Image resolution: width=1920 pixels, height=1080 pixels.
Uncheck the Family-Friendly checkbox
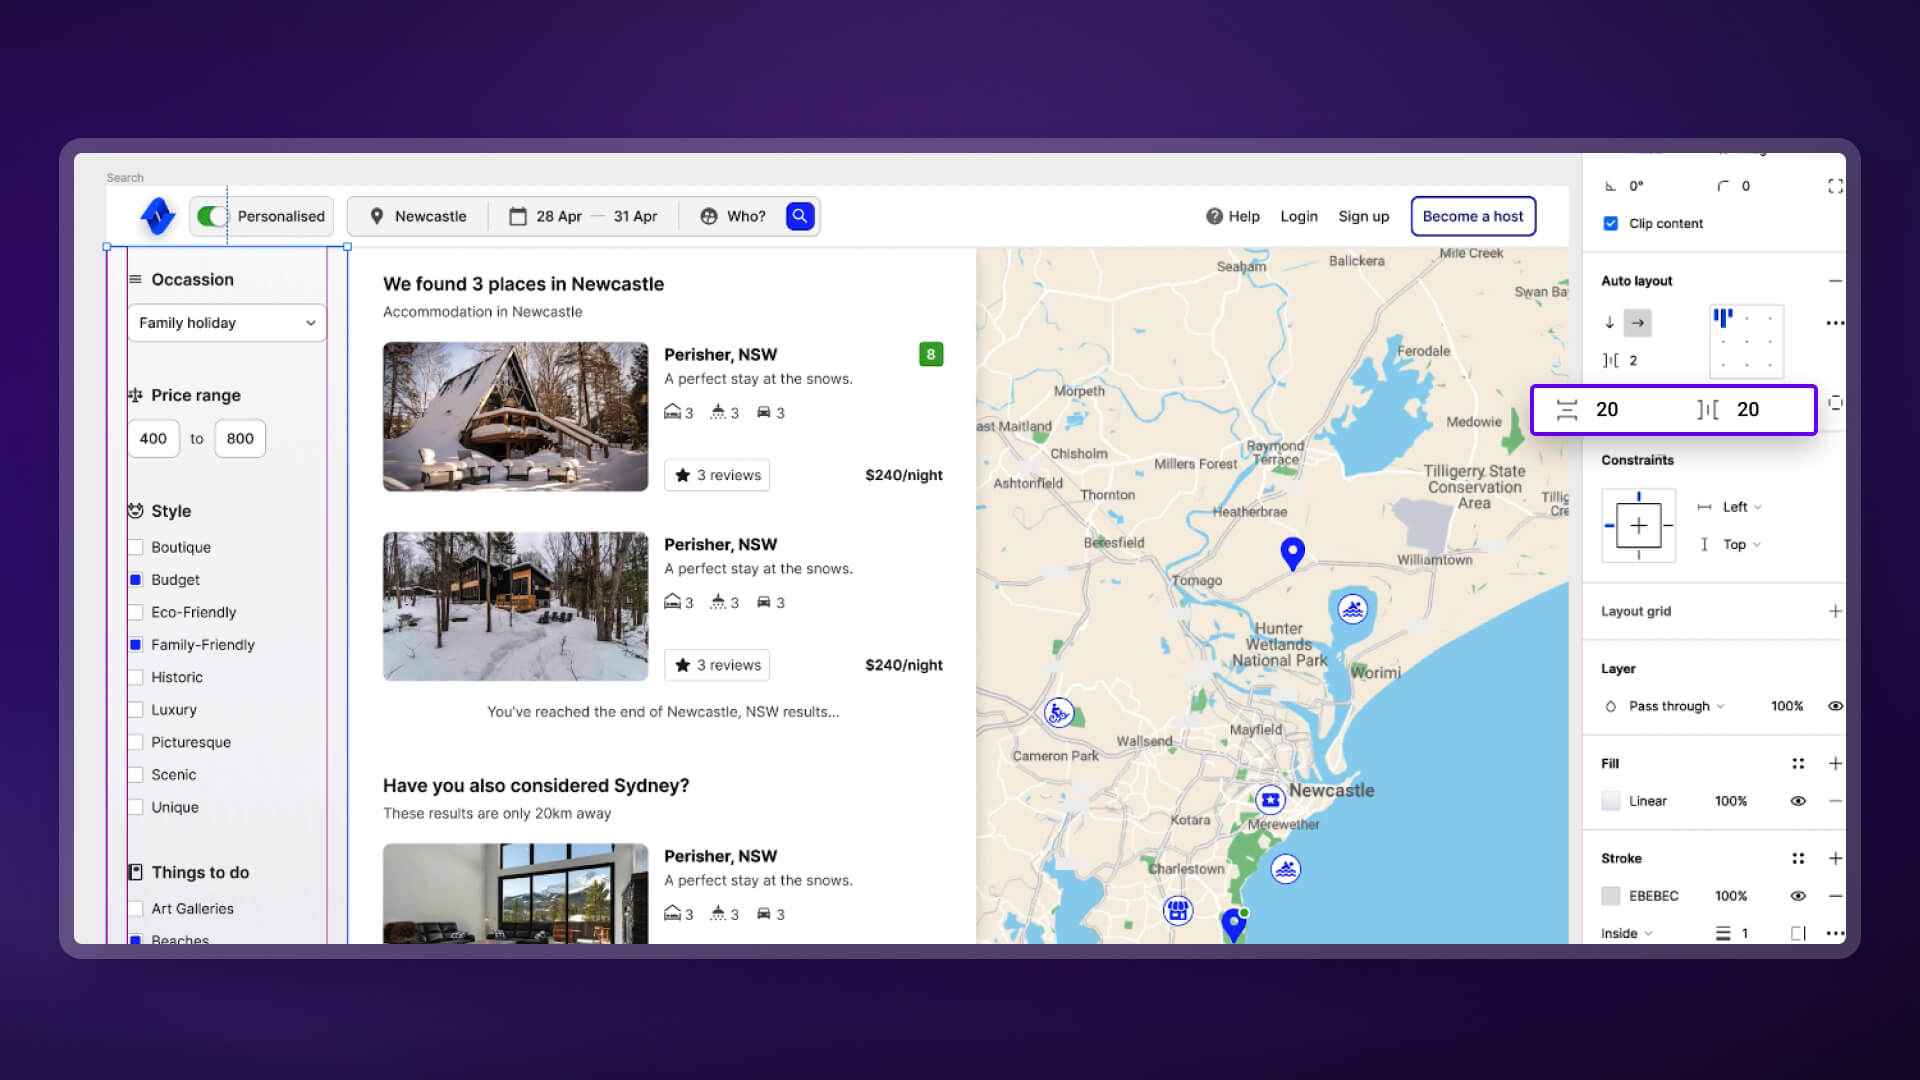click(135, 644)
